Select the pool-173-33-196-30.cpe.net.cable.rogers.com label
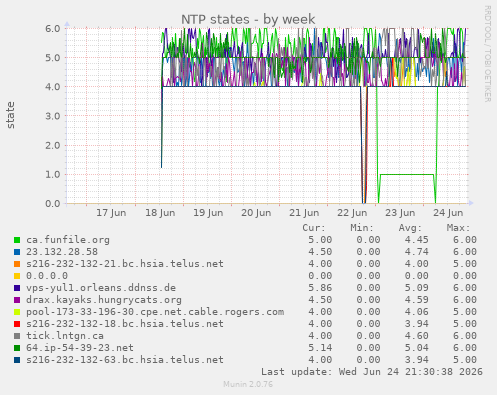The height and width of the screenshot is (395, 497). click(155, 312)
